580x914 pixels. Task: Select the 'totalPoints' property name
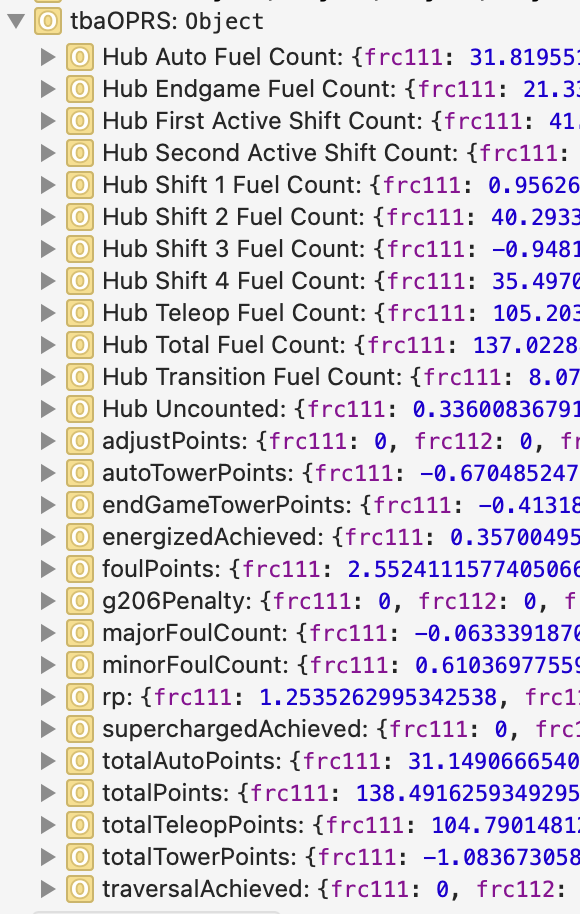tap(163, 793)
